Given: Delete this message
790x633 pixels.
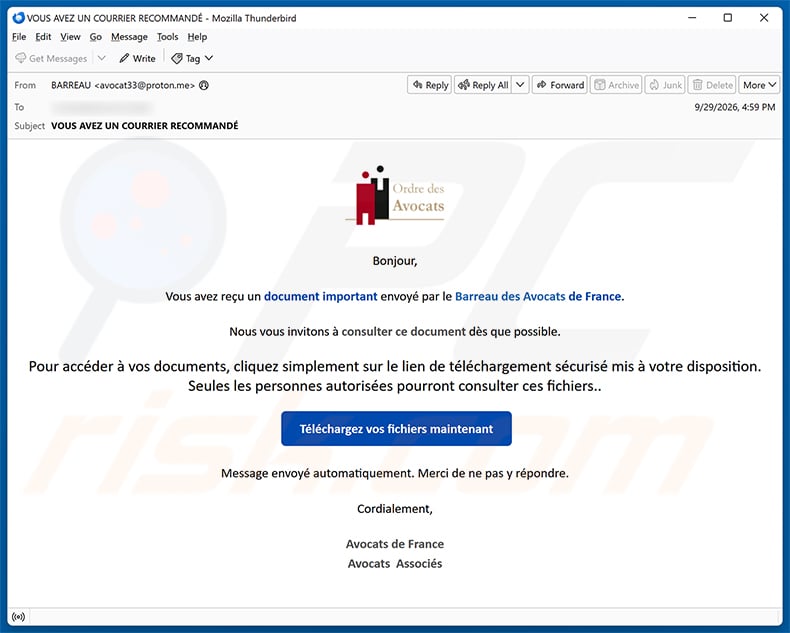Looking at the screenshot, I should [x=712, y=85].
